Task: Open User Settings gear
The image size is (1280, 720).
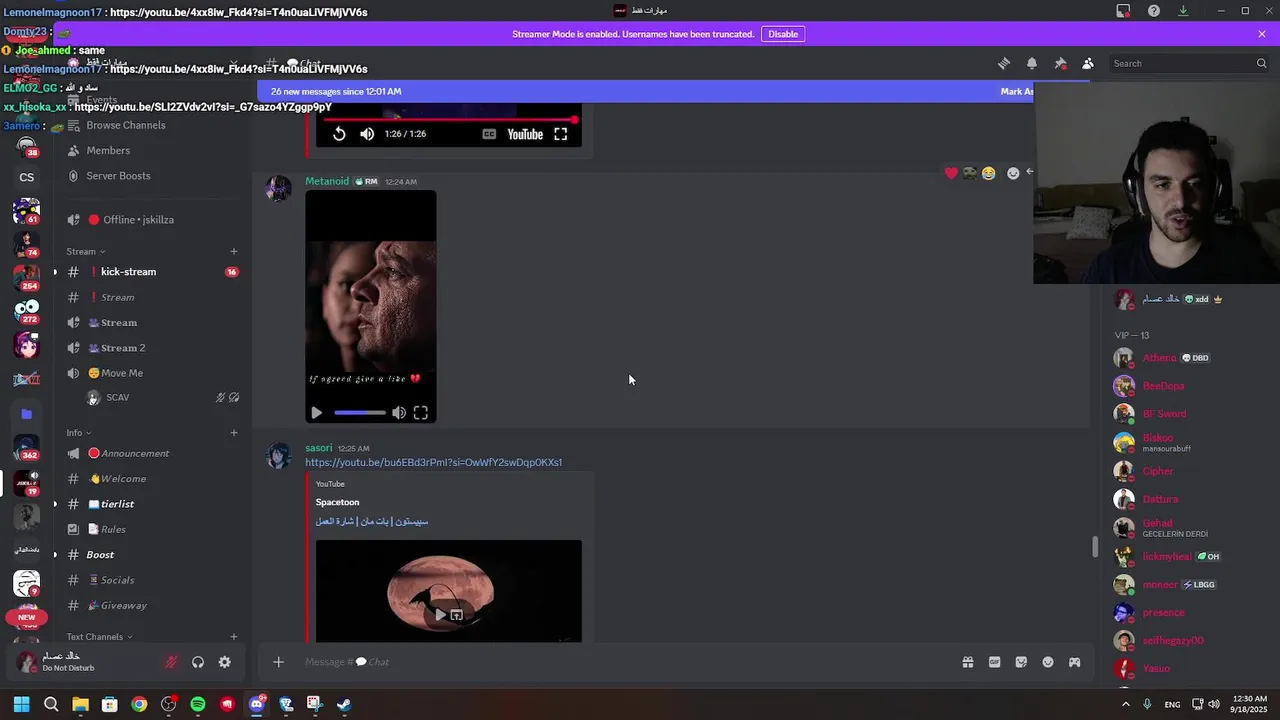Action: point(225,662)
